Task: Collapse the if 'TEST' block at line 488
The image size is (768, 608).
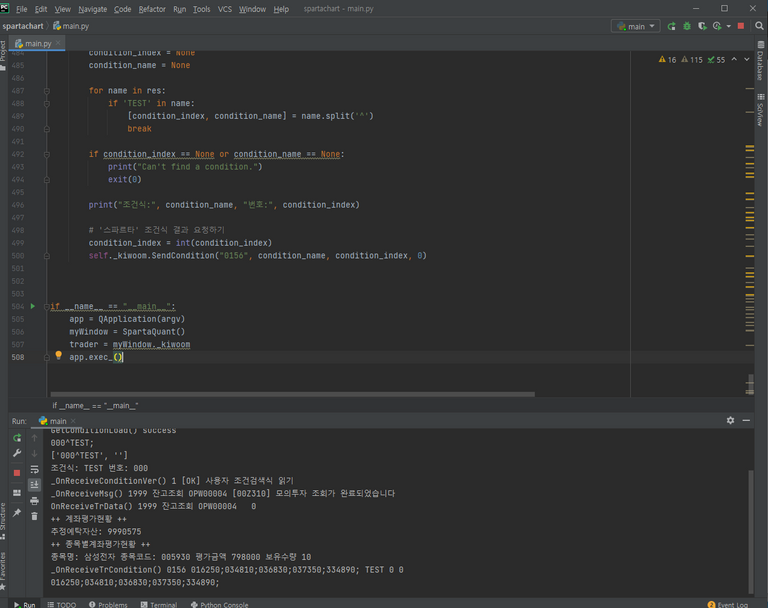Action: click(x=47, y=103)
